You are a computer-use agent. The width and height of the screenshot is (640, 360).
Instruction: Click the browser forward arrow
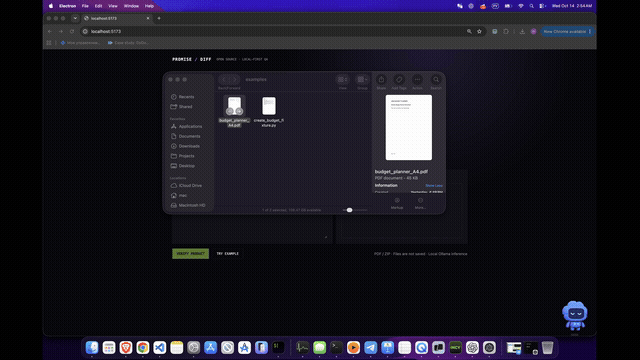point(61,31)
